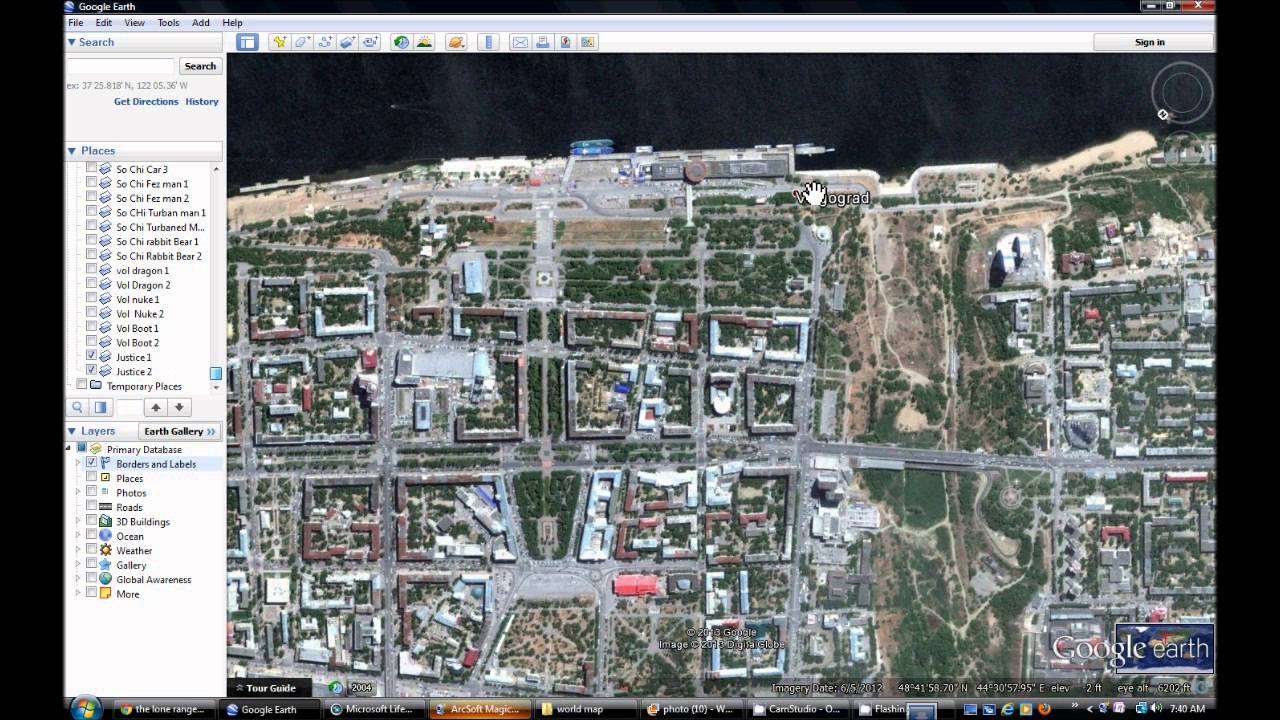Collapse the Search panel
Image resolution: width=1280 pixels, height=720 pixels.
point(72,42)
